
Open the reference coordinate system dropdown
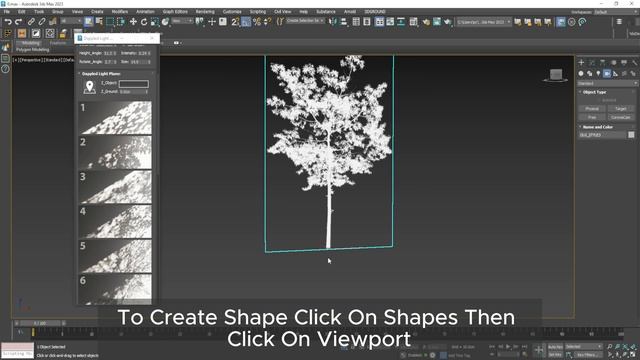(182, 21)
